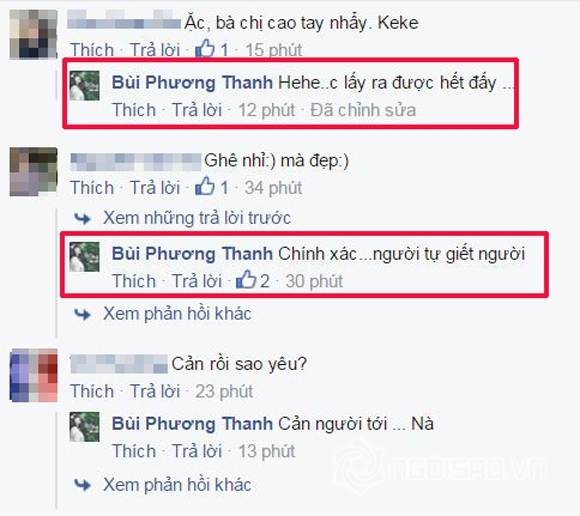580x516 pixels.
Task: Click reply arrow icon beside last 'Xem phản hồi khác'
Action: pos(82,485)
